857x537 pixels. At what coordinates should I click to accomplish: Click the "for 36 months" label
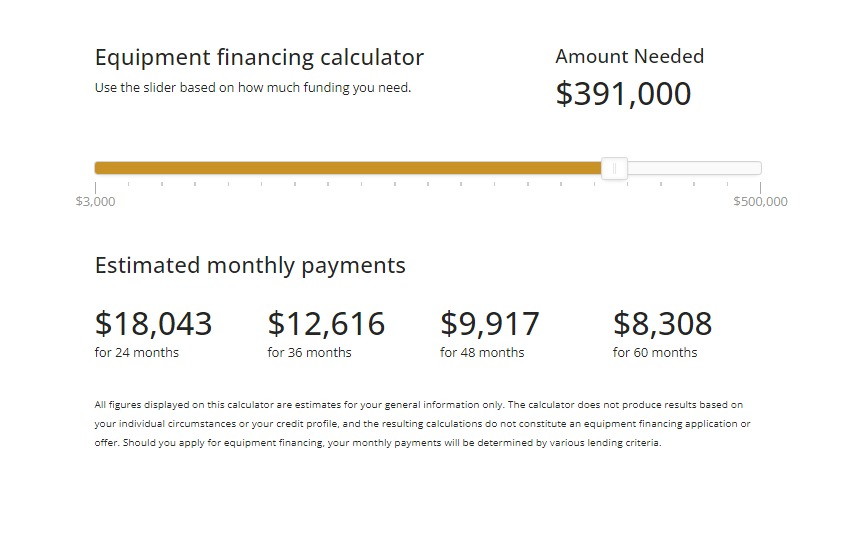(309, 352)
